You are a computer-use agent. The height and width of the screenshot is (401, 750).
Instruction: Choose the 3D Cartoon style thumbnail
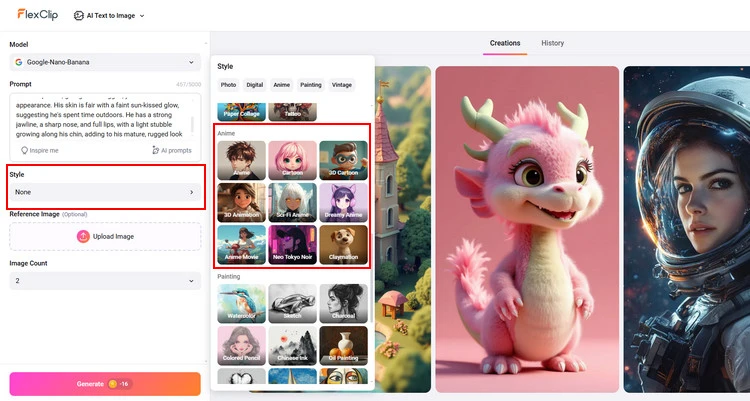point(343,160)
